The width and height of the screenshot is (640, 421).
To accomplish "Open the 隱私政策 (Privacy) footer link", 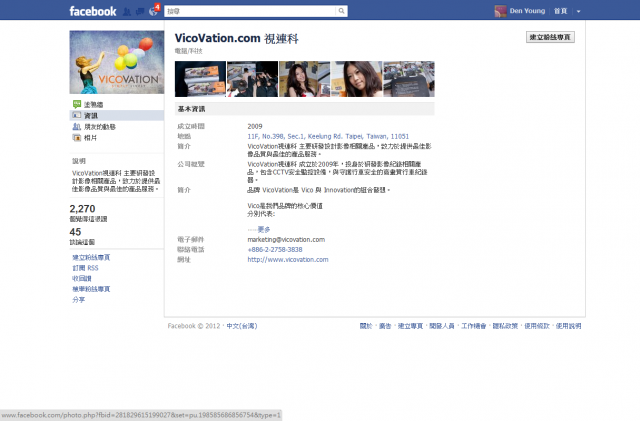I will pos(505,326).
